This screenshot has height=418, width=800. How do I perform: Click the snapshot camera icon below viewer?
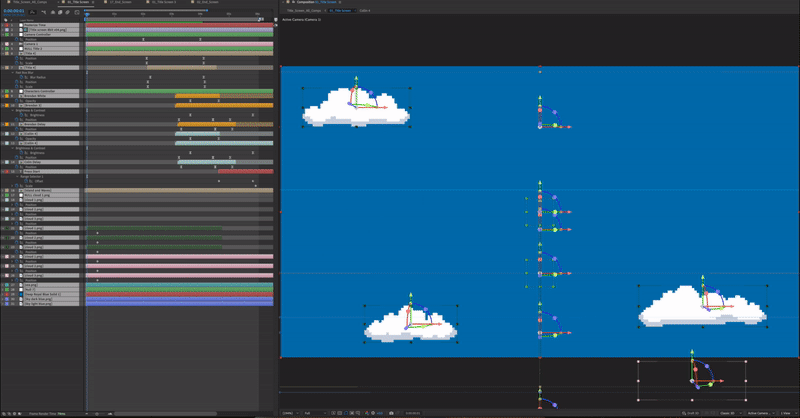391,413
